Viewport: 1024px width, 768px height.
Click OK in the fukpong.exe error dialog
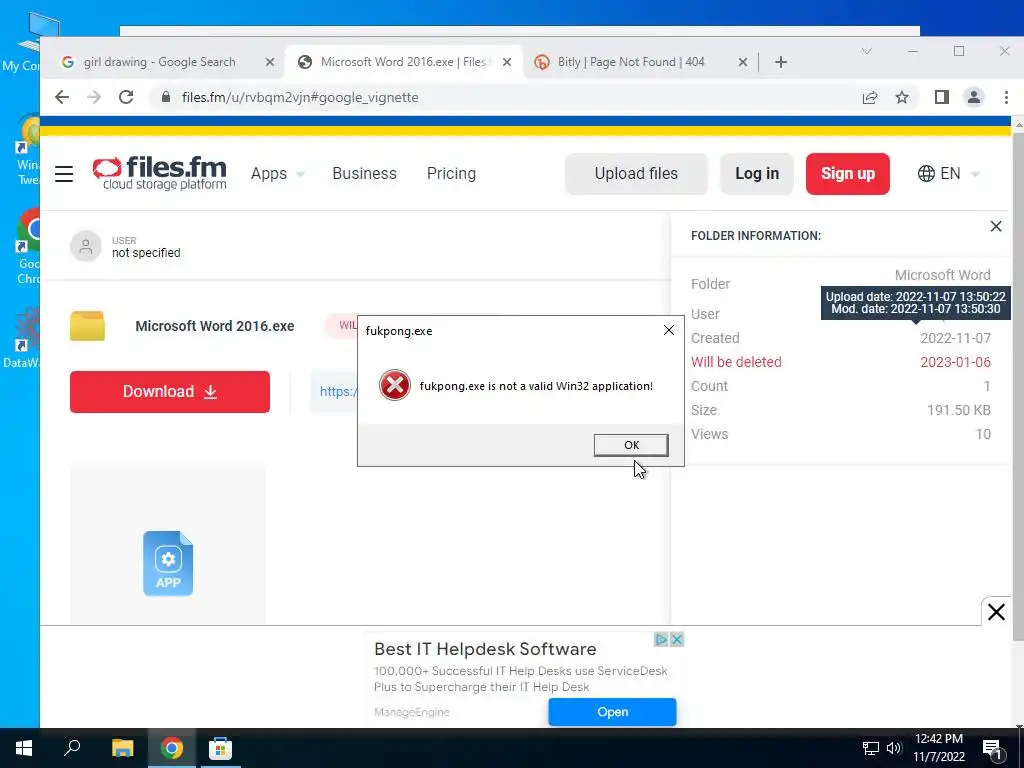(631, 445)
